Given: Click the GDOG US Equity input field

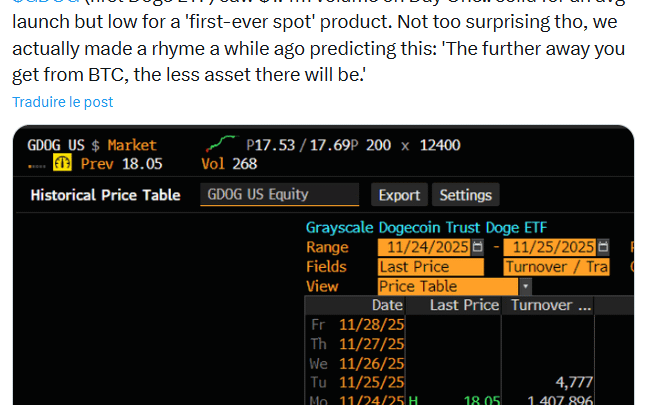Looking at the screenshot, I should tap(279, 195).
